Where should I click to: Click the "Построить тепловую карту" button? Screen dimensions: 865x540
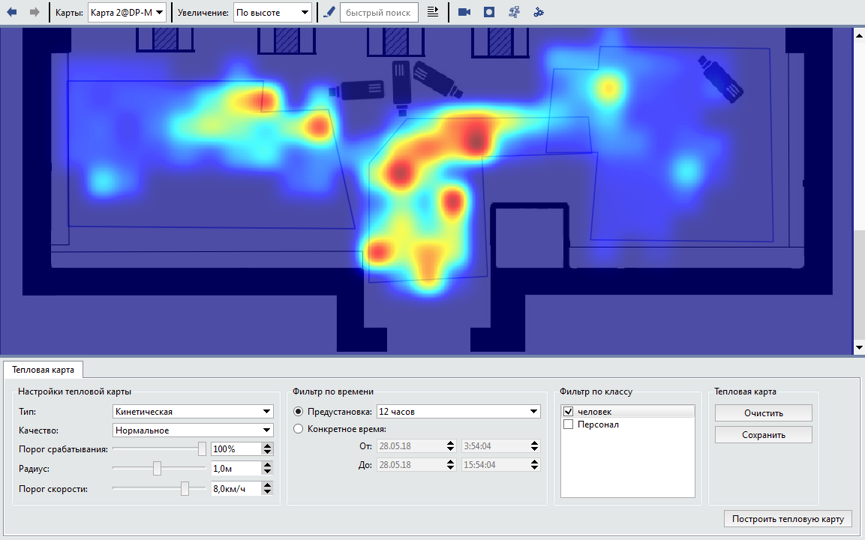[x=789, y=519]
